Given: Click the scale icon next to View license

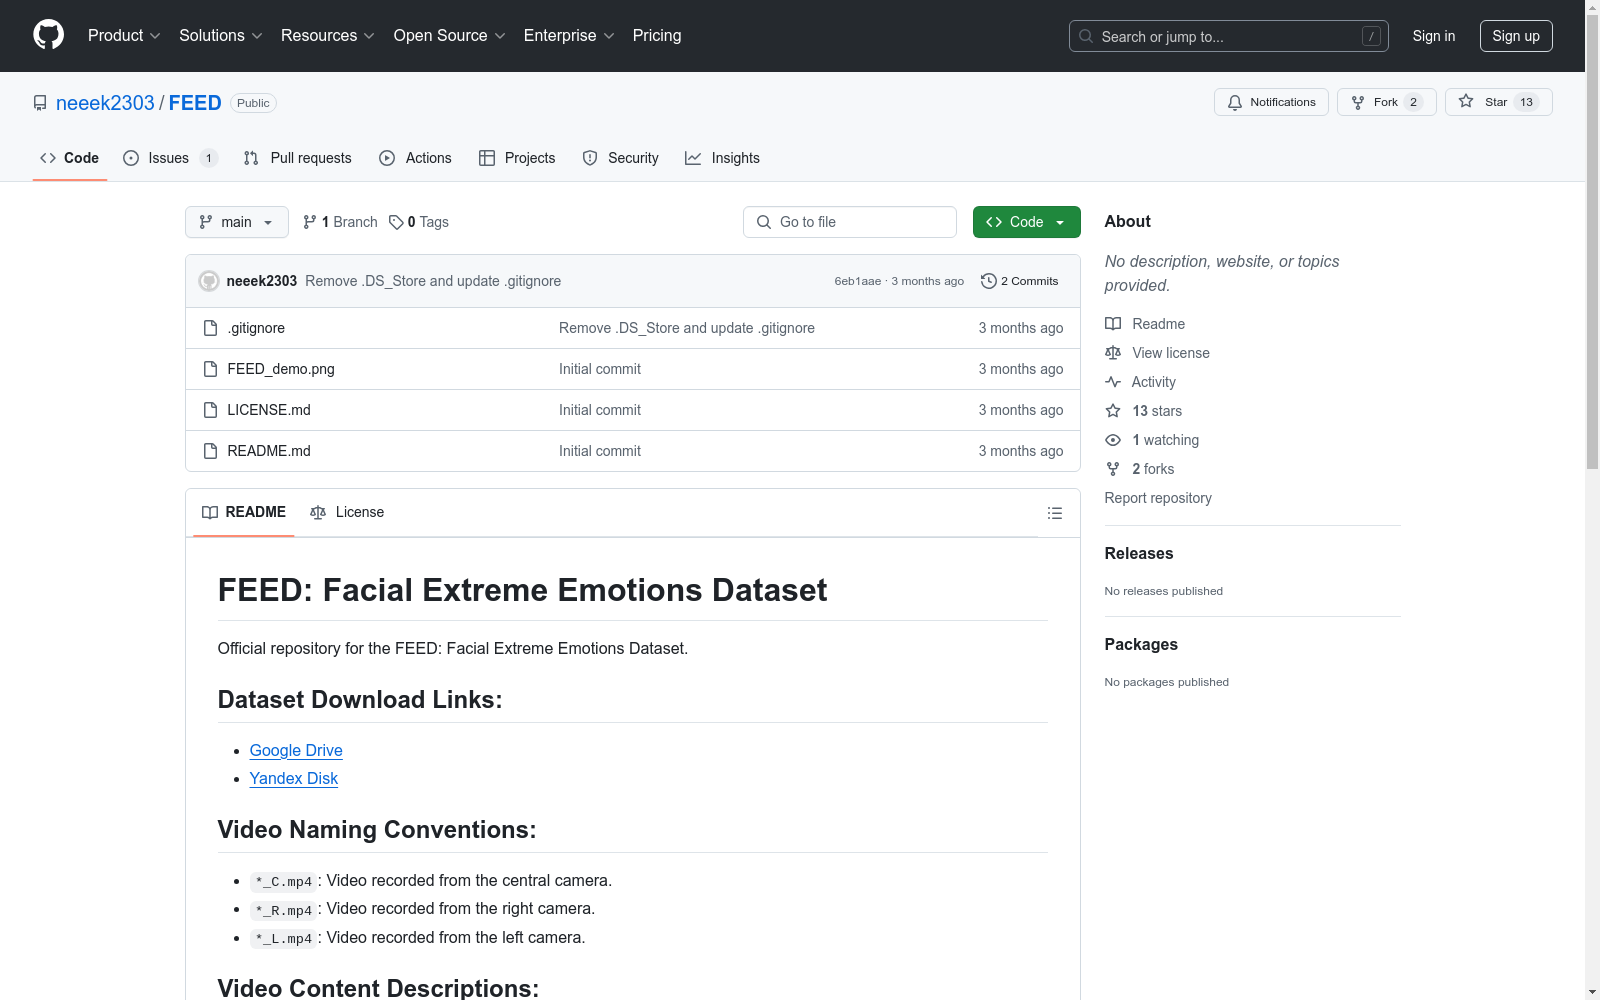Looking at the screenshot, I should (x=1113, y=353).
